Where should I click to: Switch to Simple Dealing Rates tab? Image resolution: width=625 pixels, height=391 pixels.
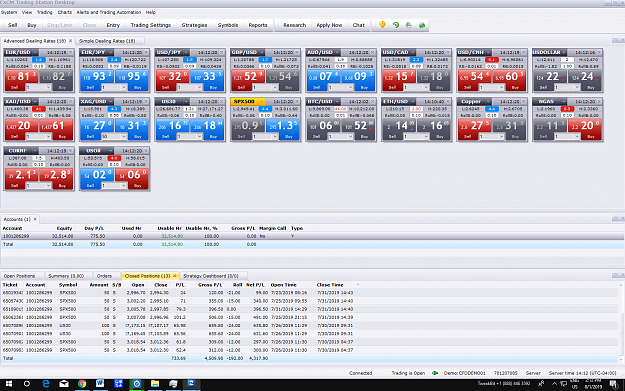107,41
